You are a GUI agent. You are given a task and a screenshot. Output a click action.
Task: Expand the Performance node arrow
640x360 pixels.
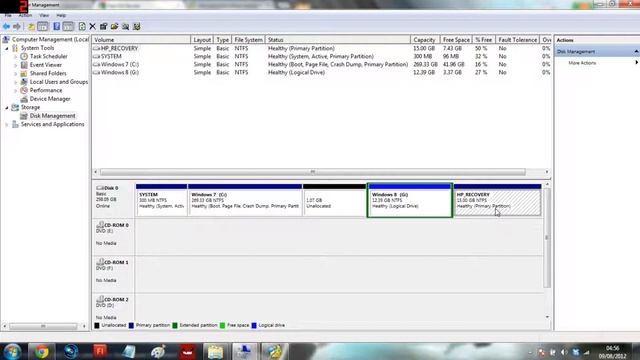click(x=16, y=91)
